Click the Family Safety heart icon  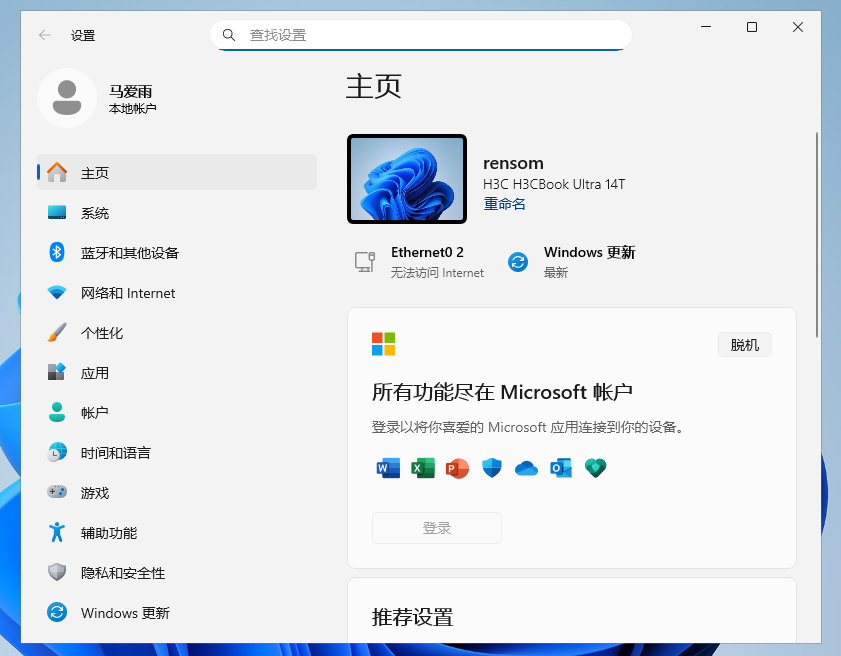coord(595,468)
